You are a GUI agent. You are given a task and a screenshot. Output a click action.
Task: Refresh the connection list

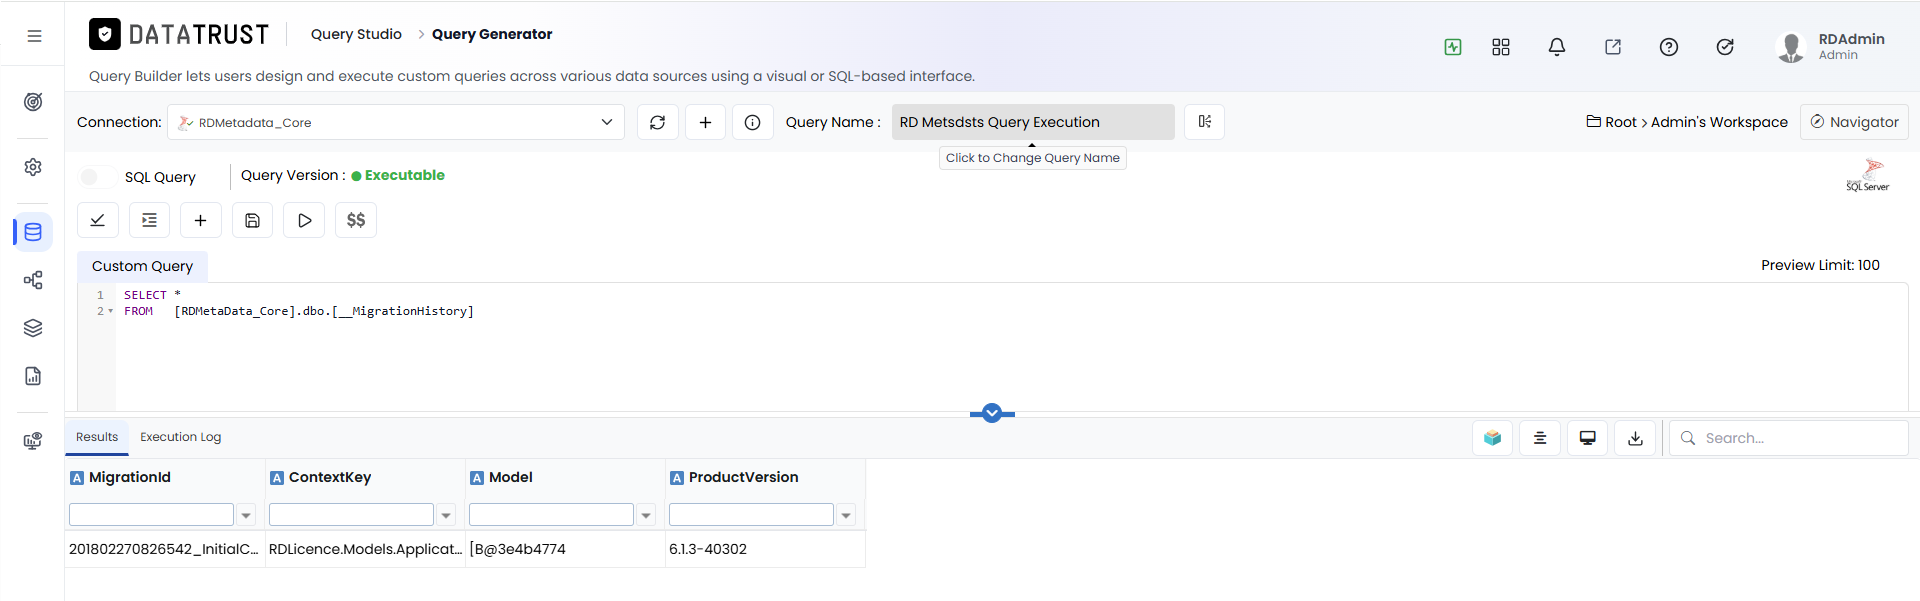tap(658, 122)
